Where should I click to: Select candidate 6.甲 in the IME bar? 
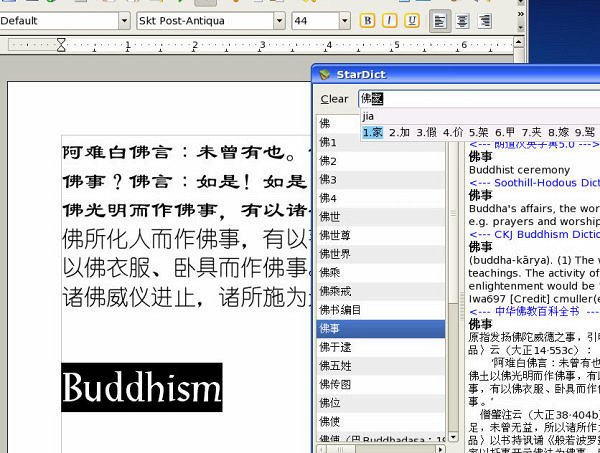pos(505,132)
